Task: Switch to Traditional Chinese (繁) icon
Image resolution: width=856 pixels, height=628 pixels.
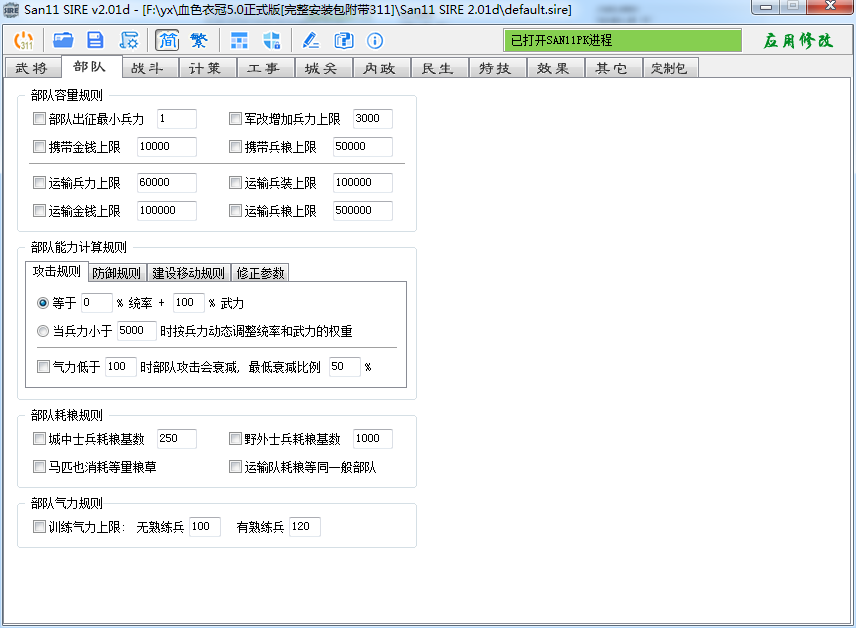Action: point(199,40)
